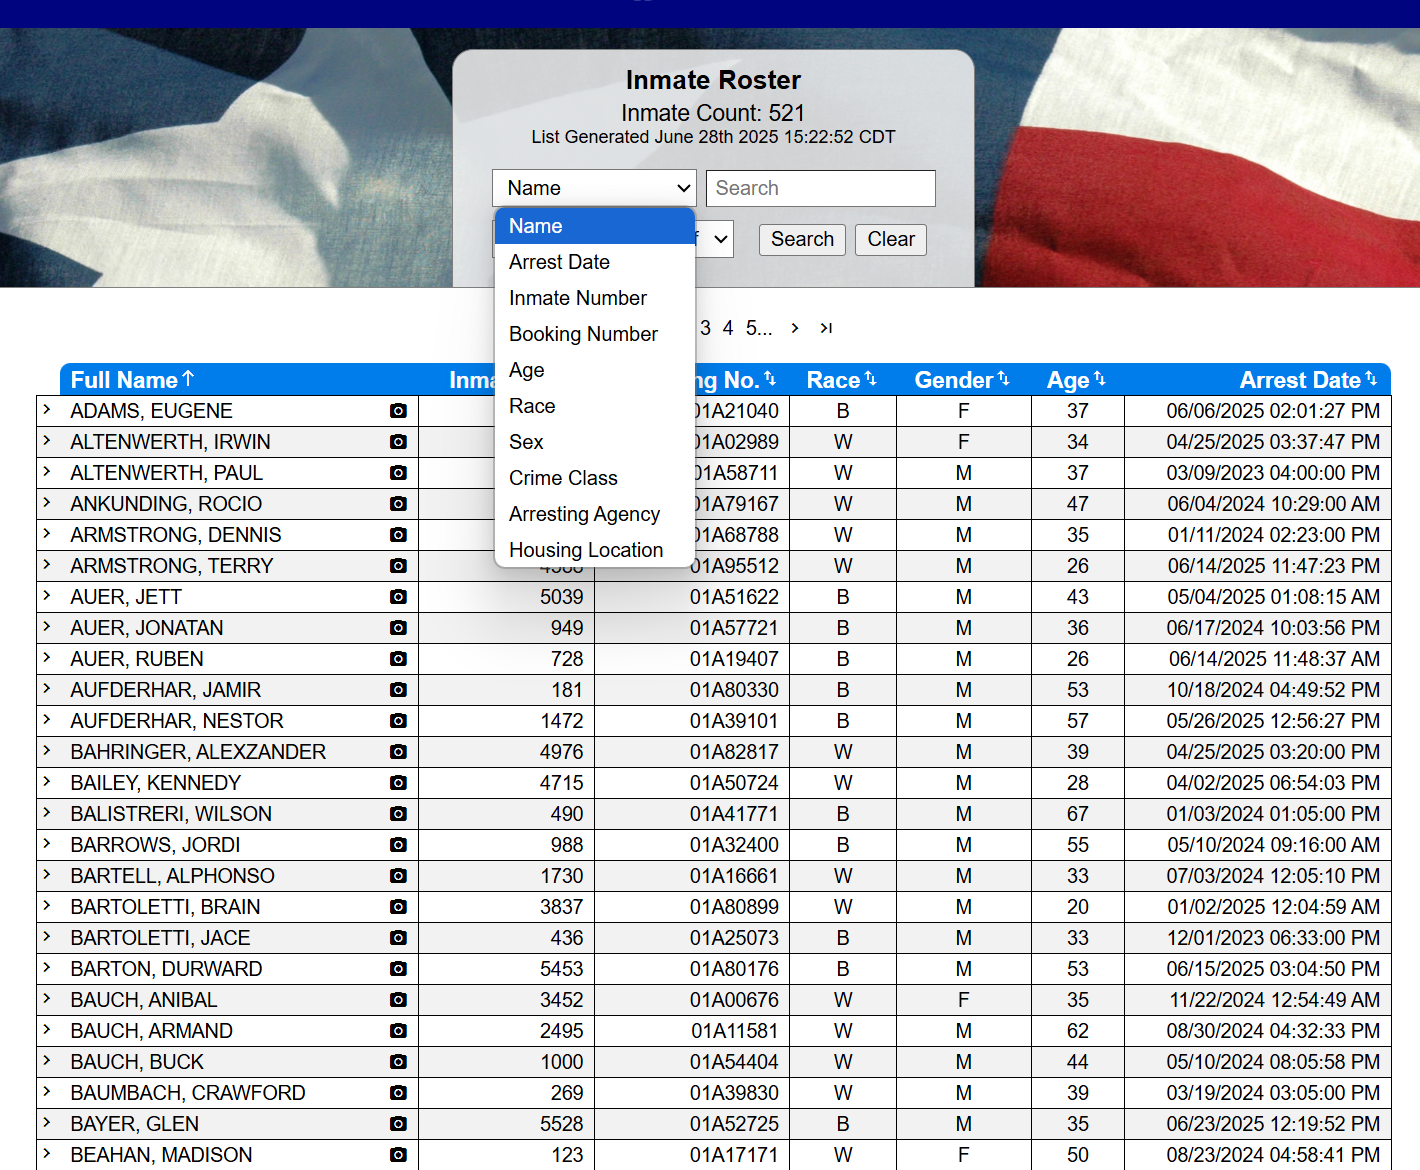Sort table by Age column arrows
This screenshot has height=1170, width=1420.
(1099, 379)
